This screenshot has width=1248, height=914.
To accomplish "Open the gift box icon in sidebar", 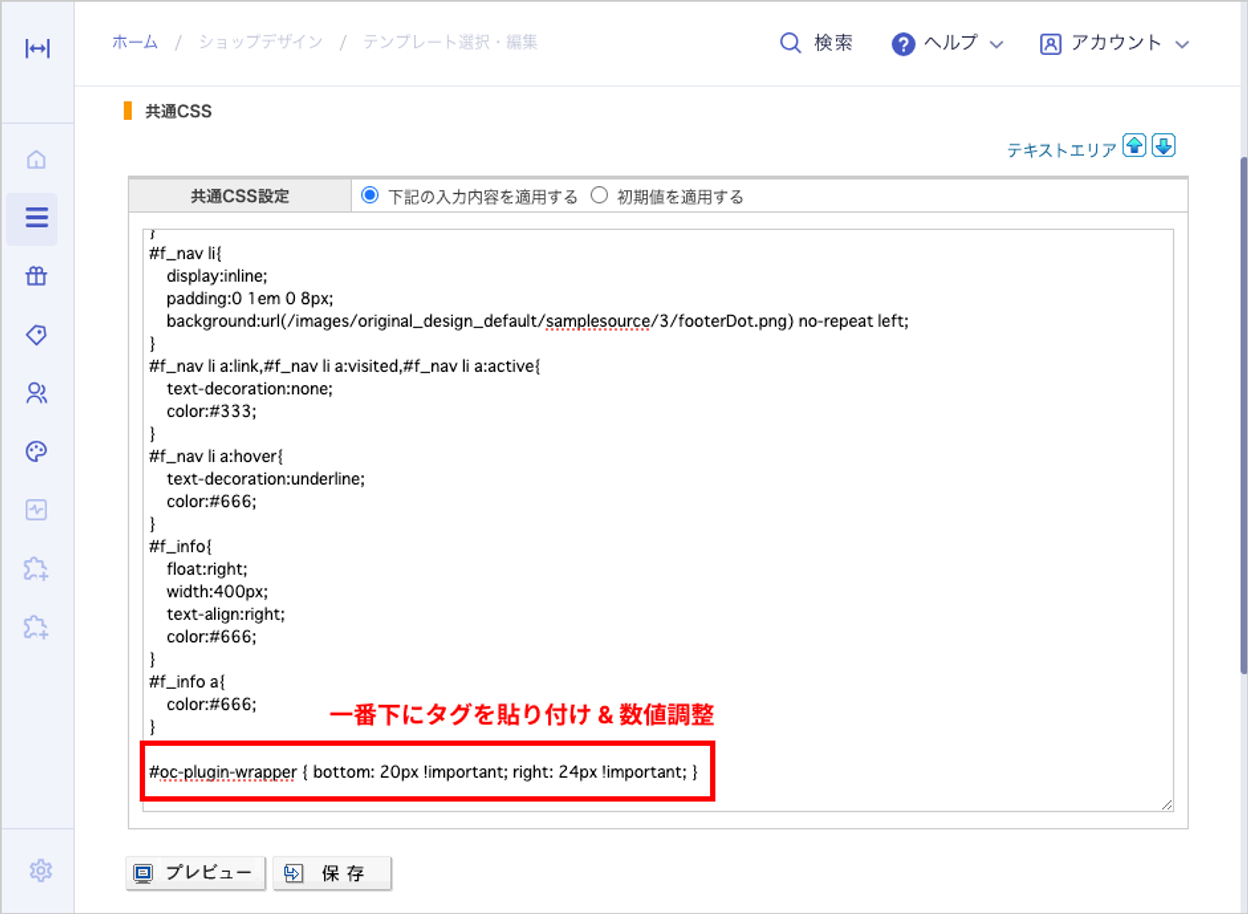I will click(x=36, y=277).
